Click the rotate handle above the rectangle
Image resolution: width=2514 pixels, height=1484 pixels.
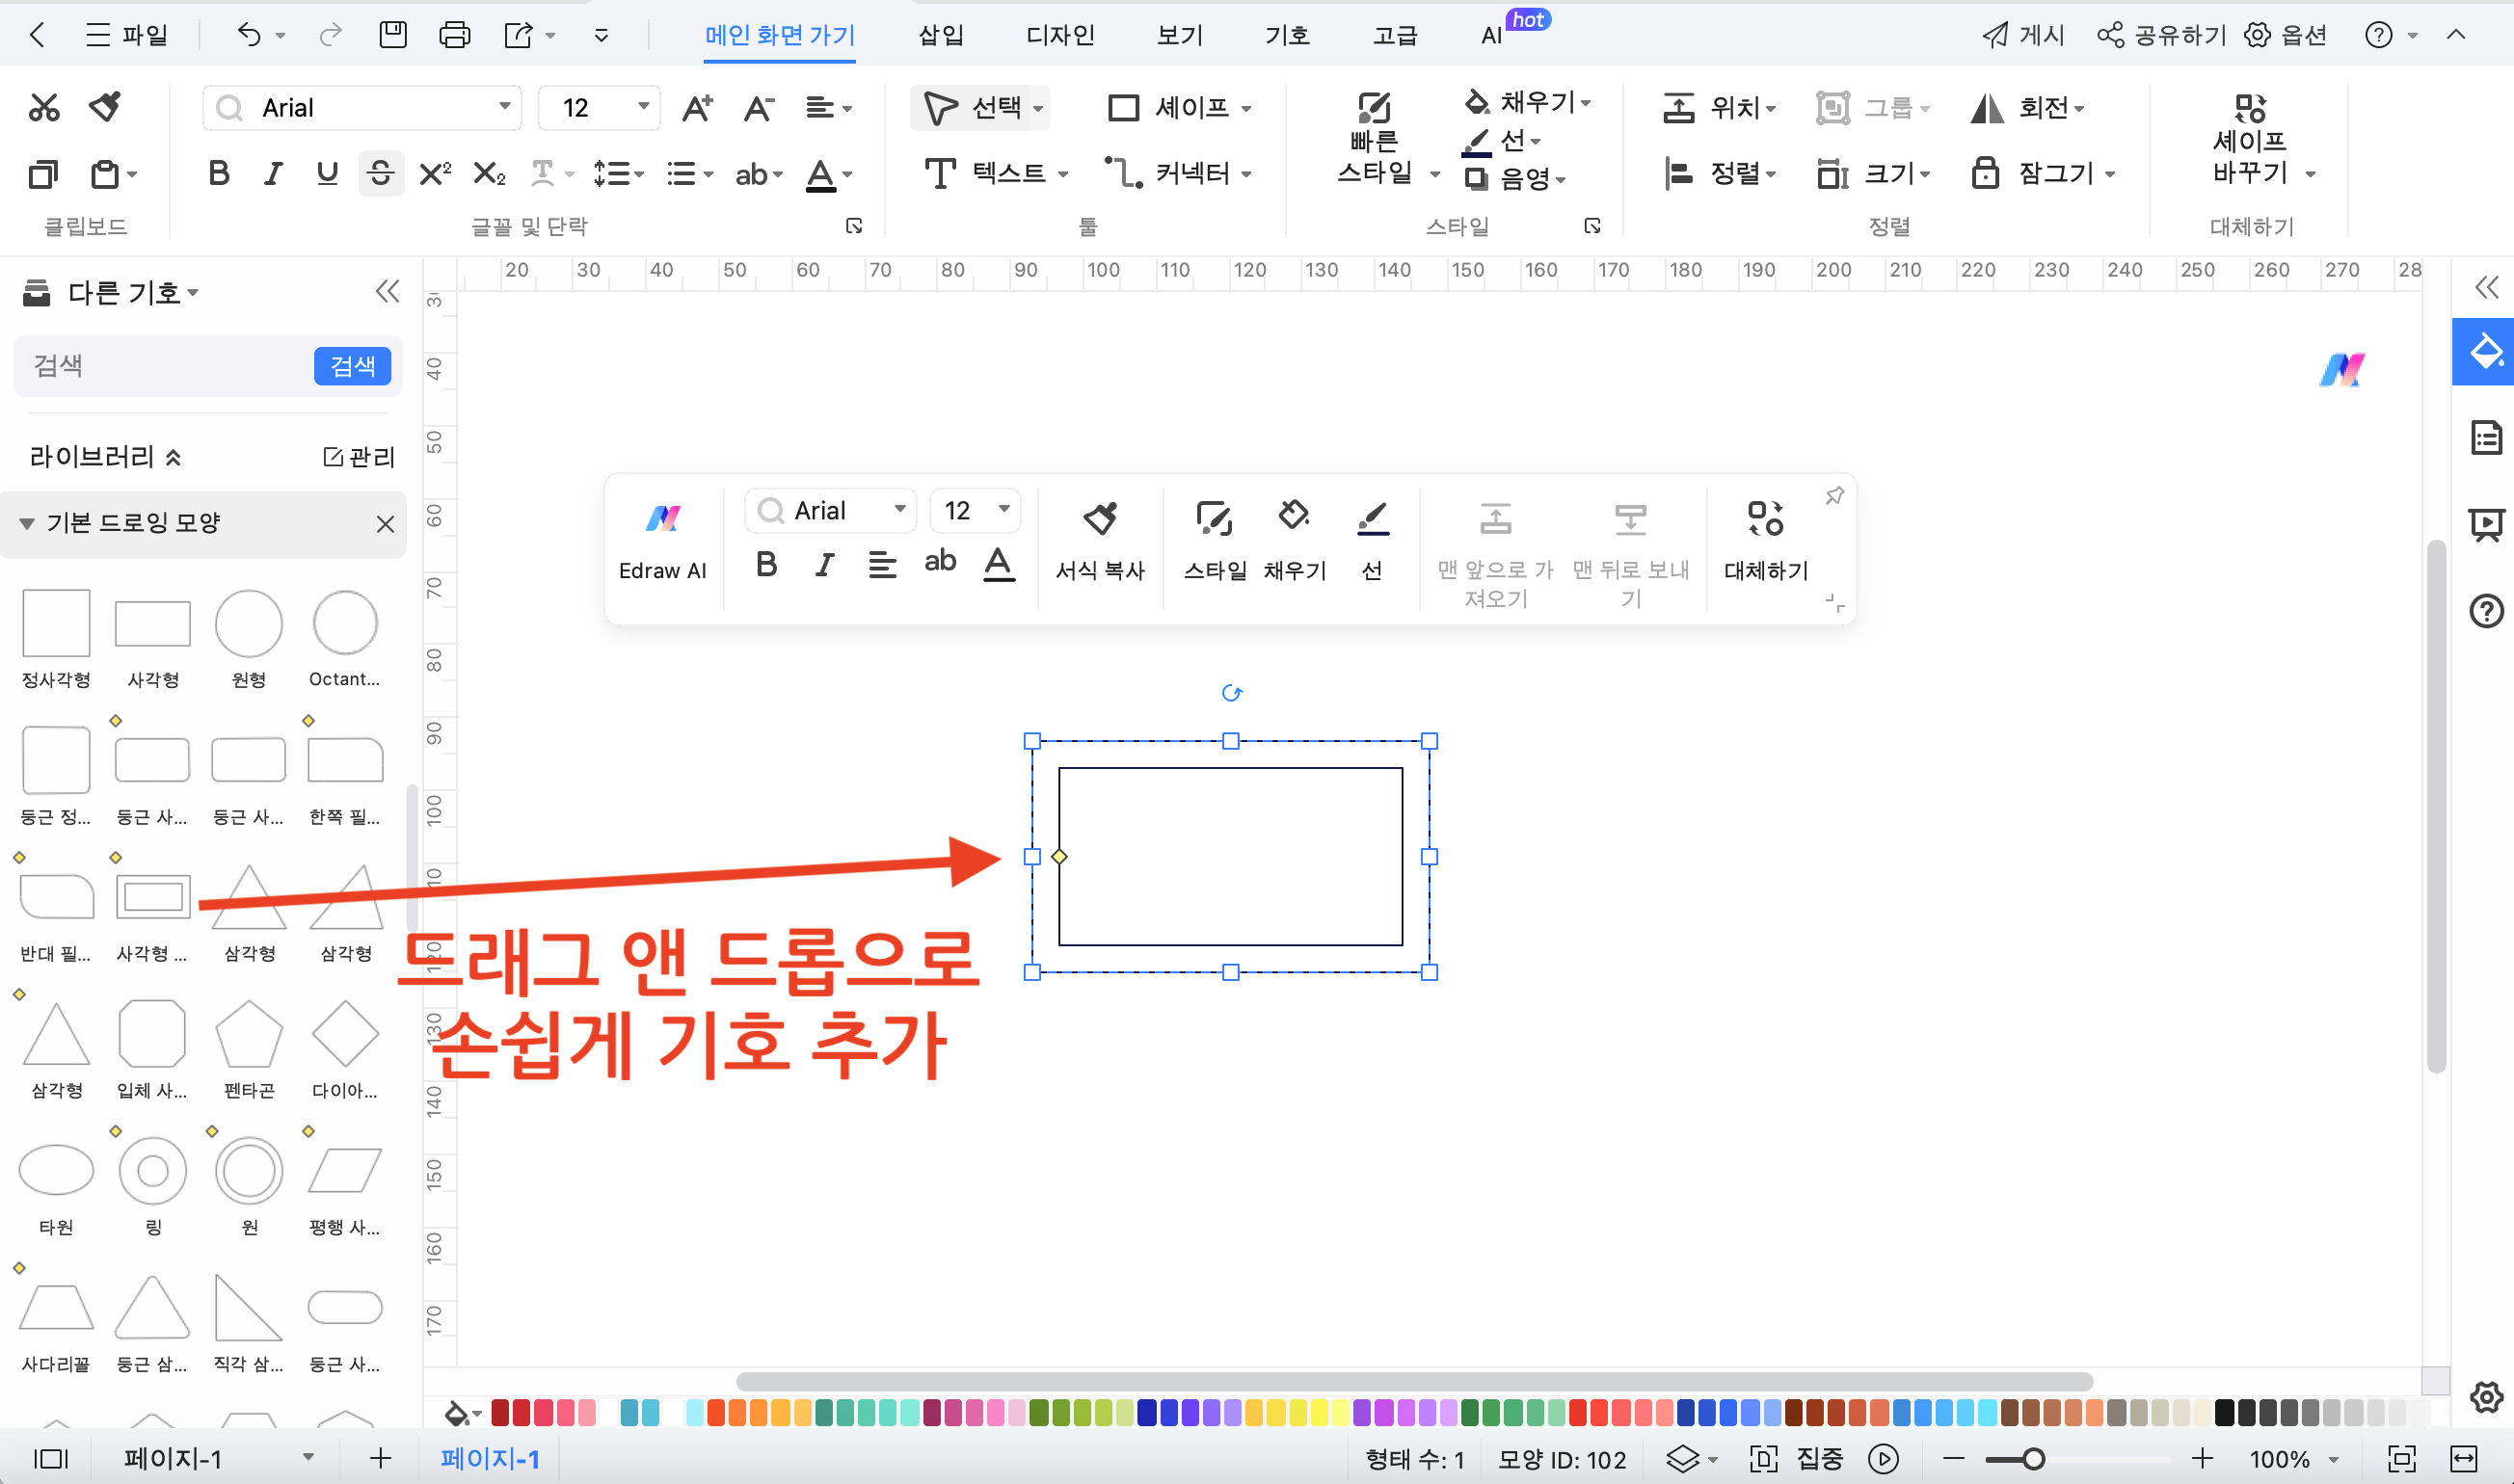1232,693
